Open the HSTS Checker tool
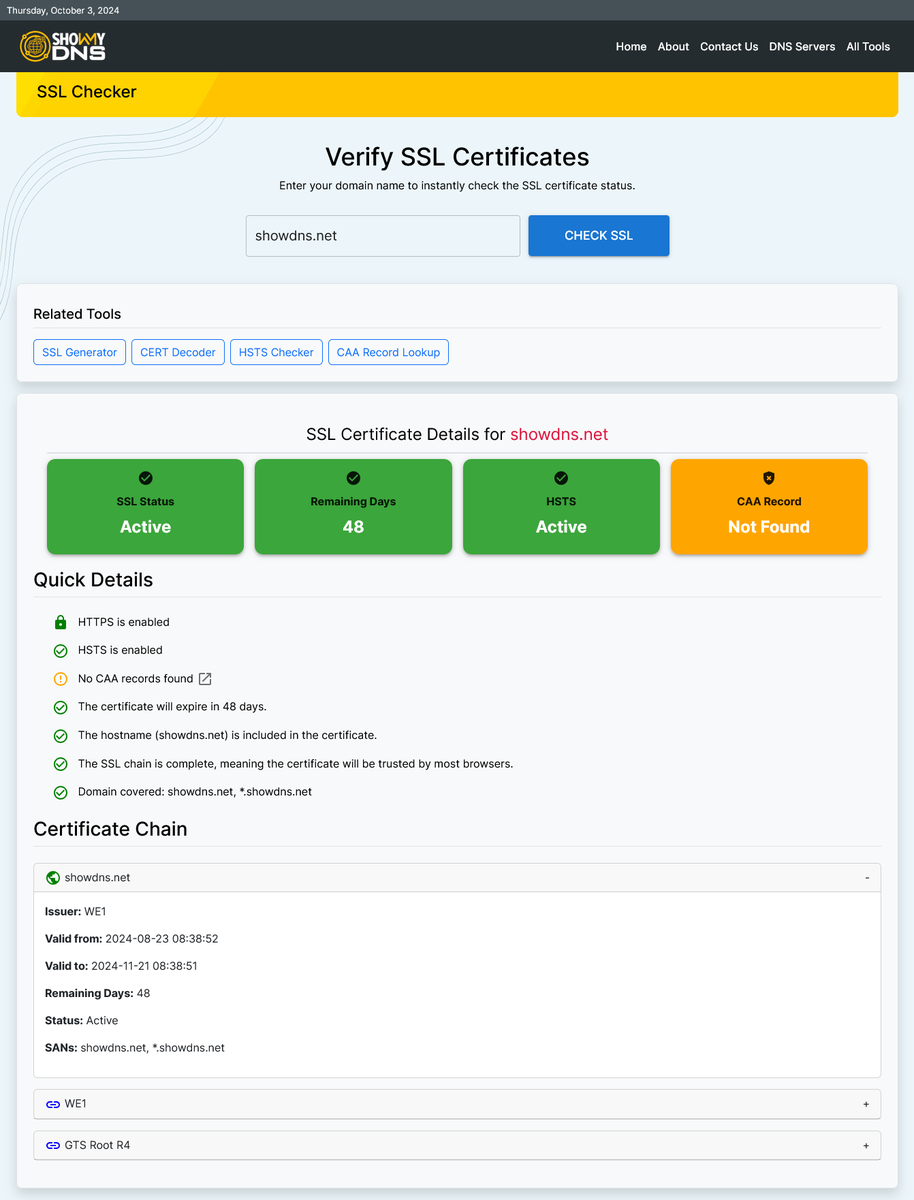Screen dimensions: 914x1200 [276, 352]
